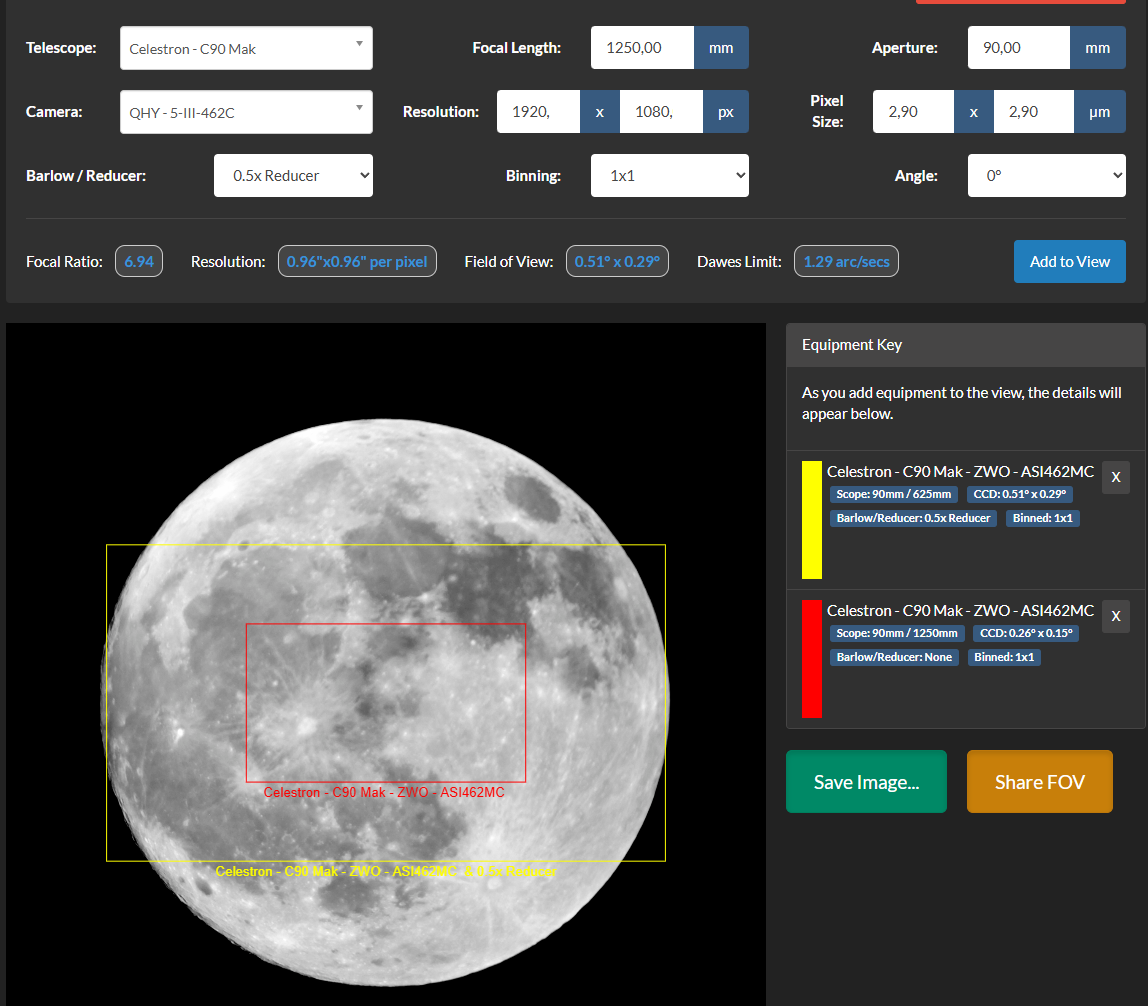Open the Binning 1x1 dropdown
Screen dimensions: 1148x1006
(669, 176)
